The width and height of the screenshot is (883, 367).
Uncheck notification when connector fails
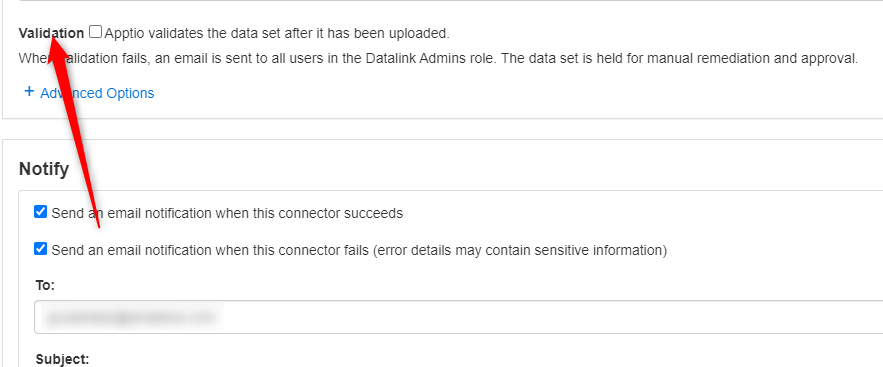(40, 249)
